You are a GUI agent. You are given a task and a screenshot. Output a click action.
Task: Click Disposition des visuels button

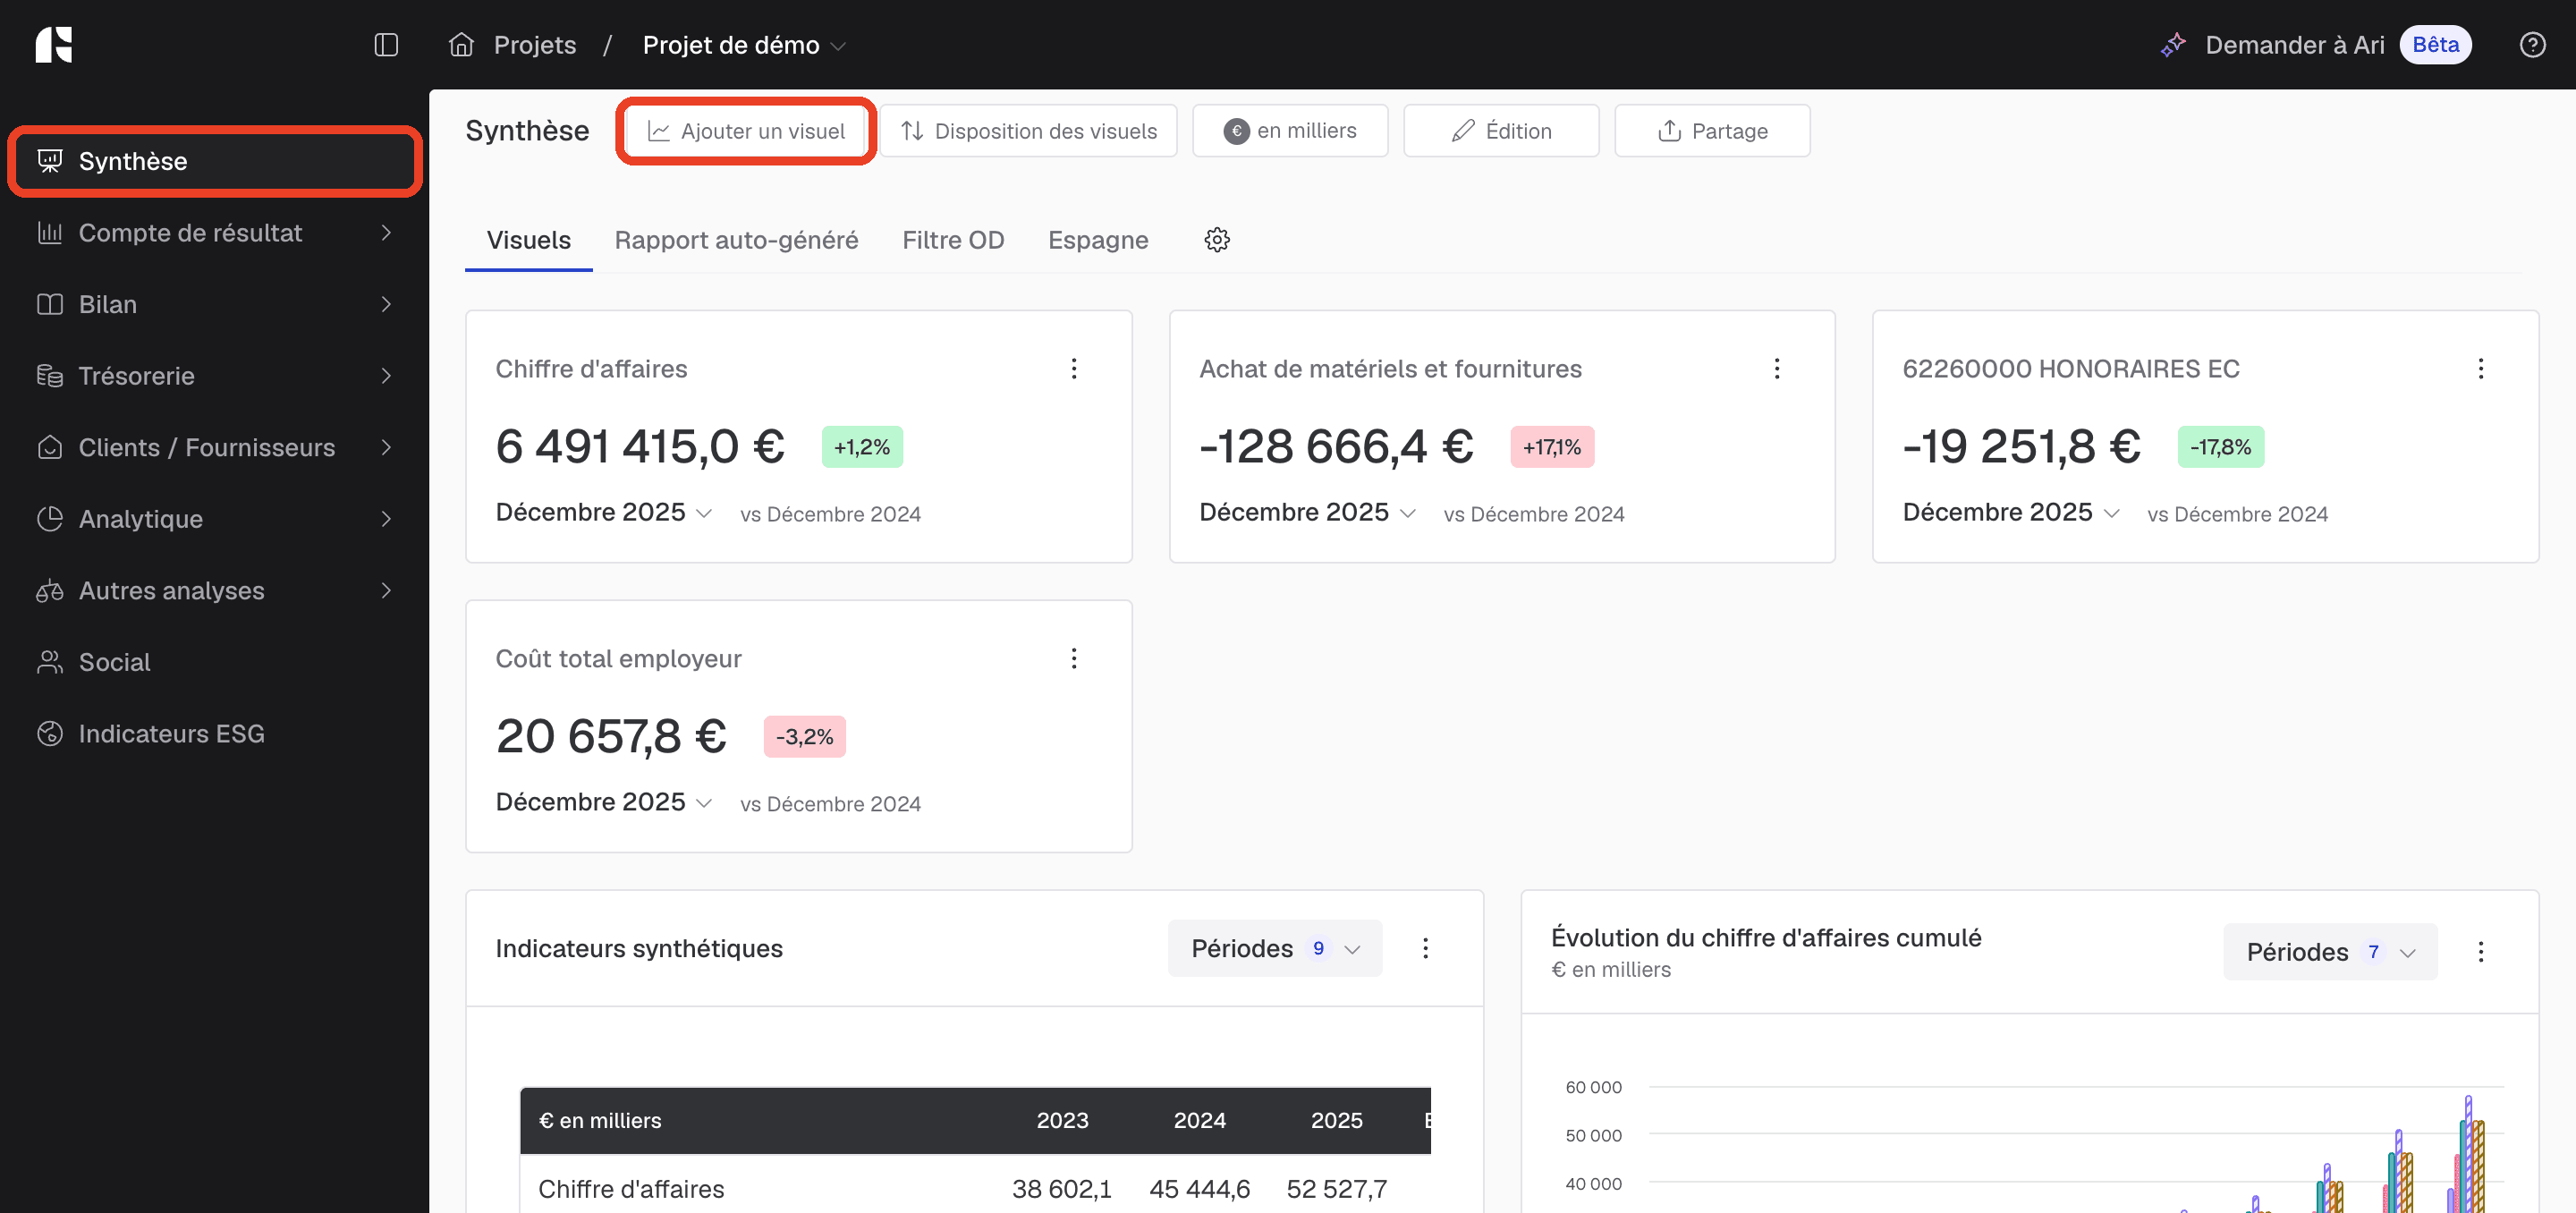[1028, 131]
